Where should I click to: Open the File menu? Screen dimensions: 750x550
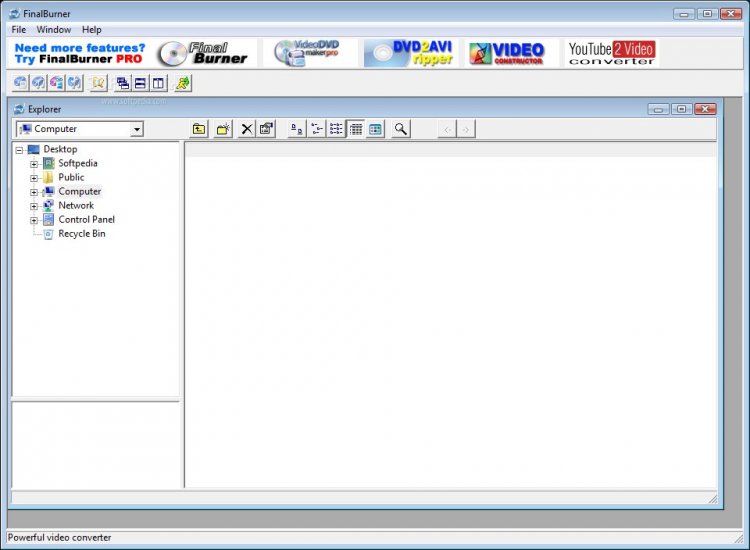(x=19, y=30)
